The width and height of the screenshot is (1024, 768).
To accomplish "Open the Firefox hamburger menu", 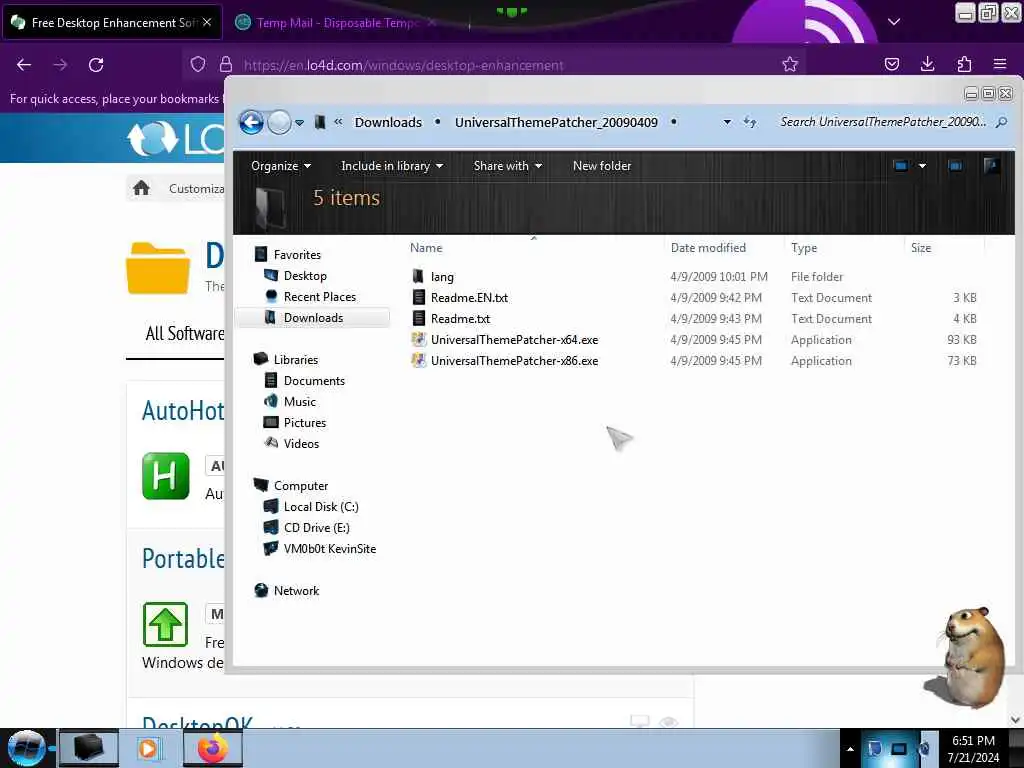I will 1000,64.
